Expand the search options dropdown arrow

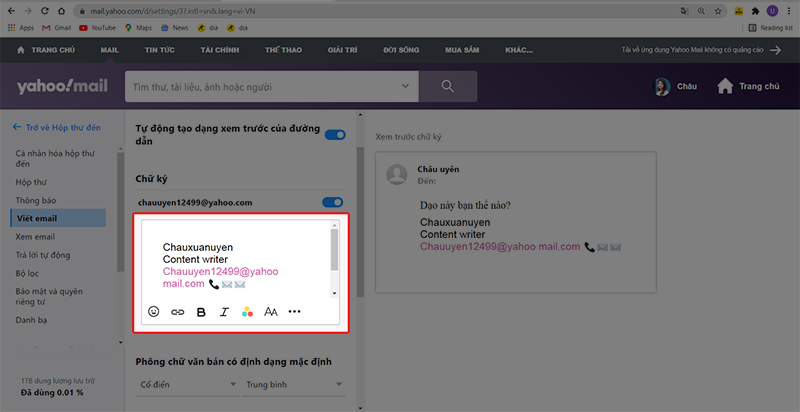[x=405, y=87]
